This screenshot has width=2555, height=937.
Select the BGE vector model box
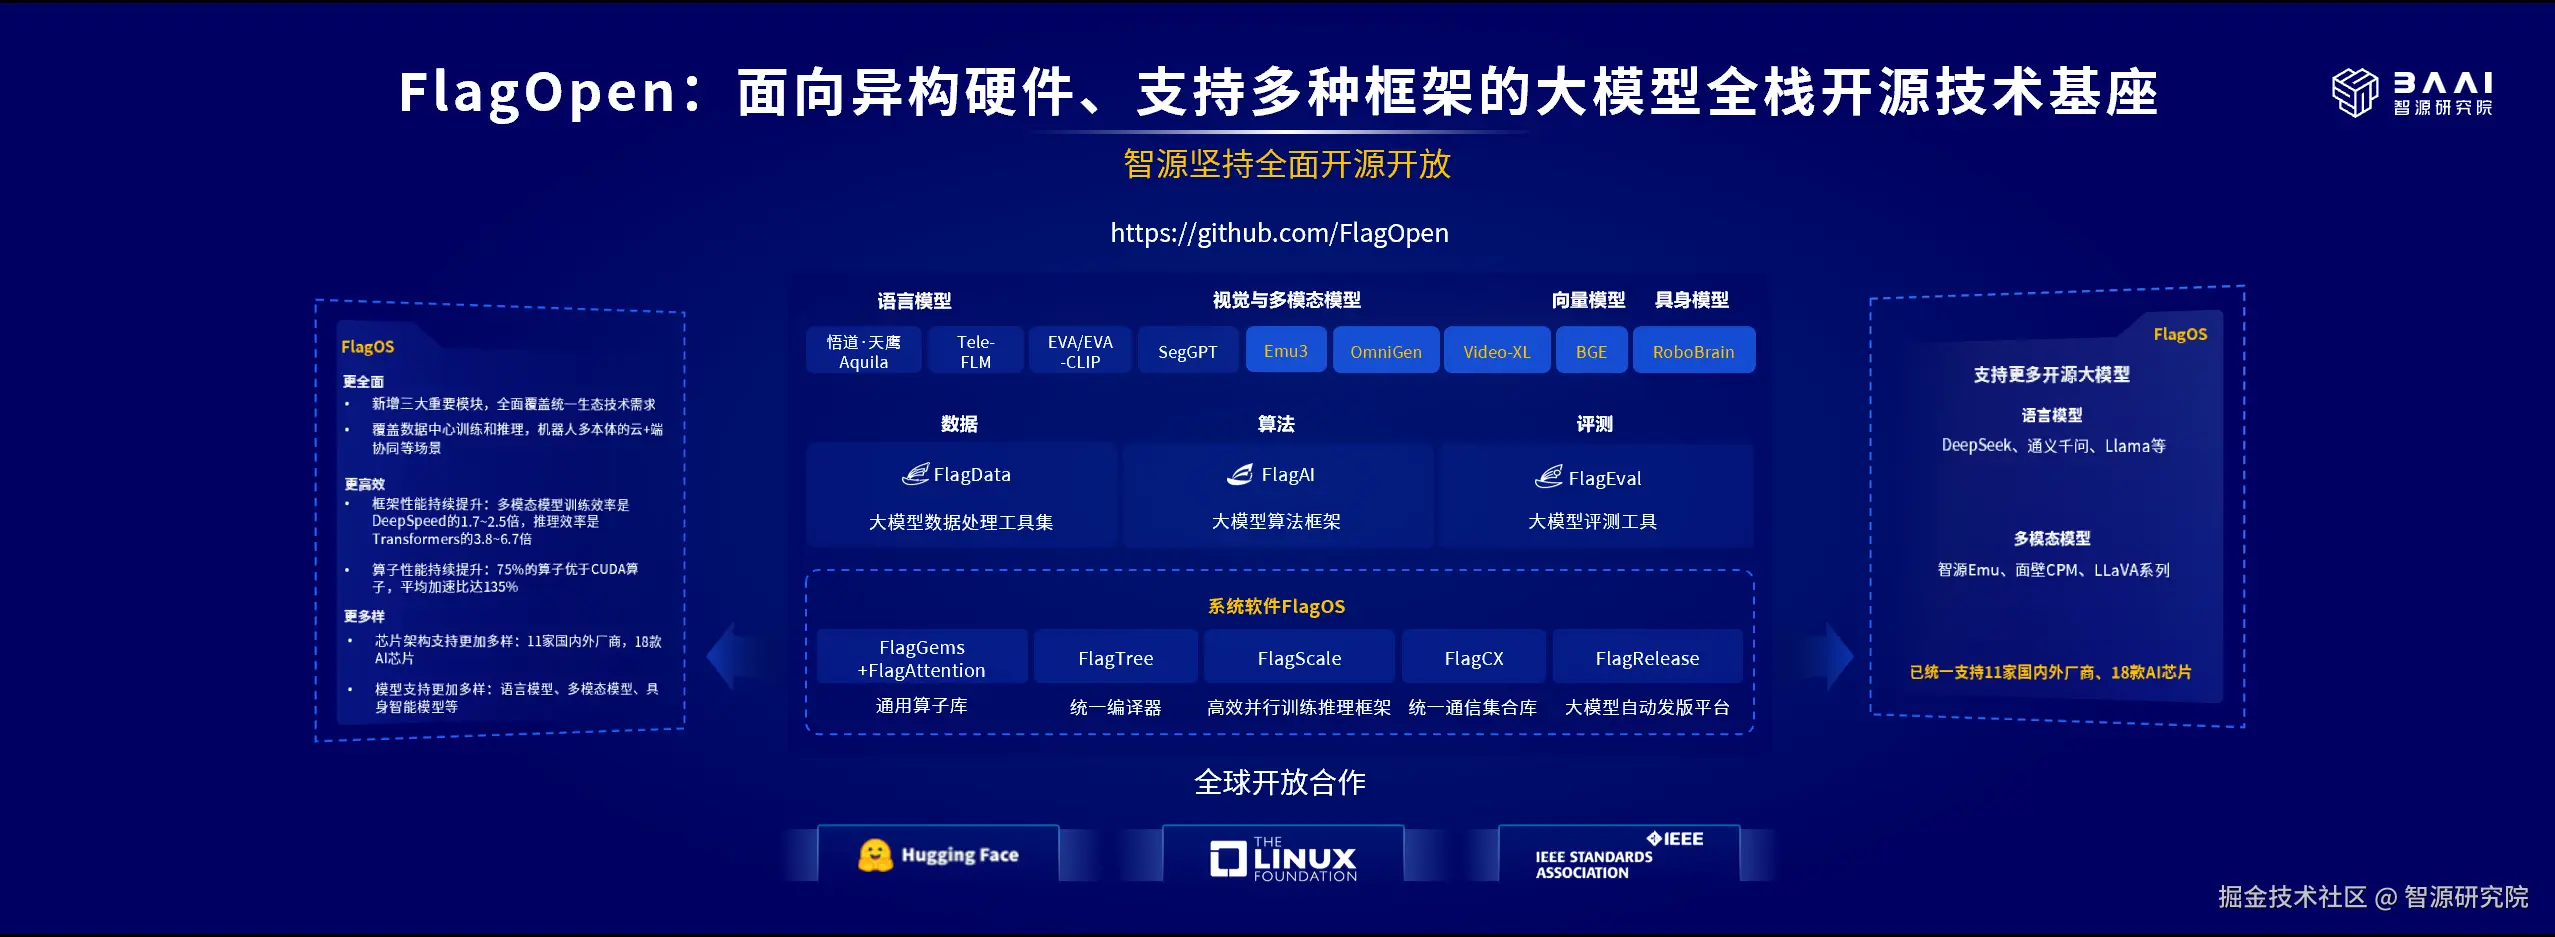pos(1591,351)
